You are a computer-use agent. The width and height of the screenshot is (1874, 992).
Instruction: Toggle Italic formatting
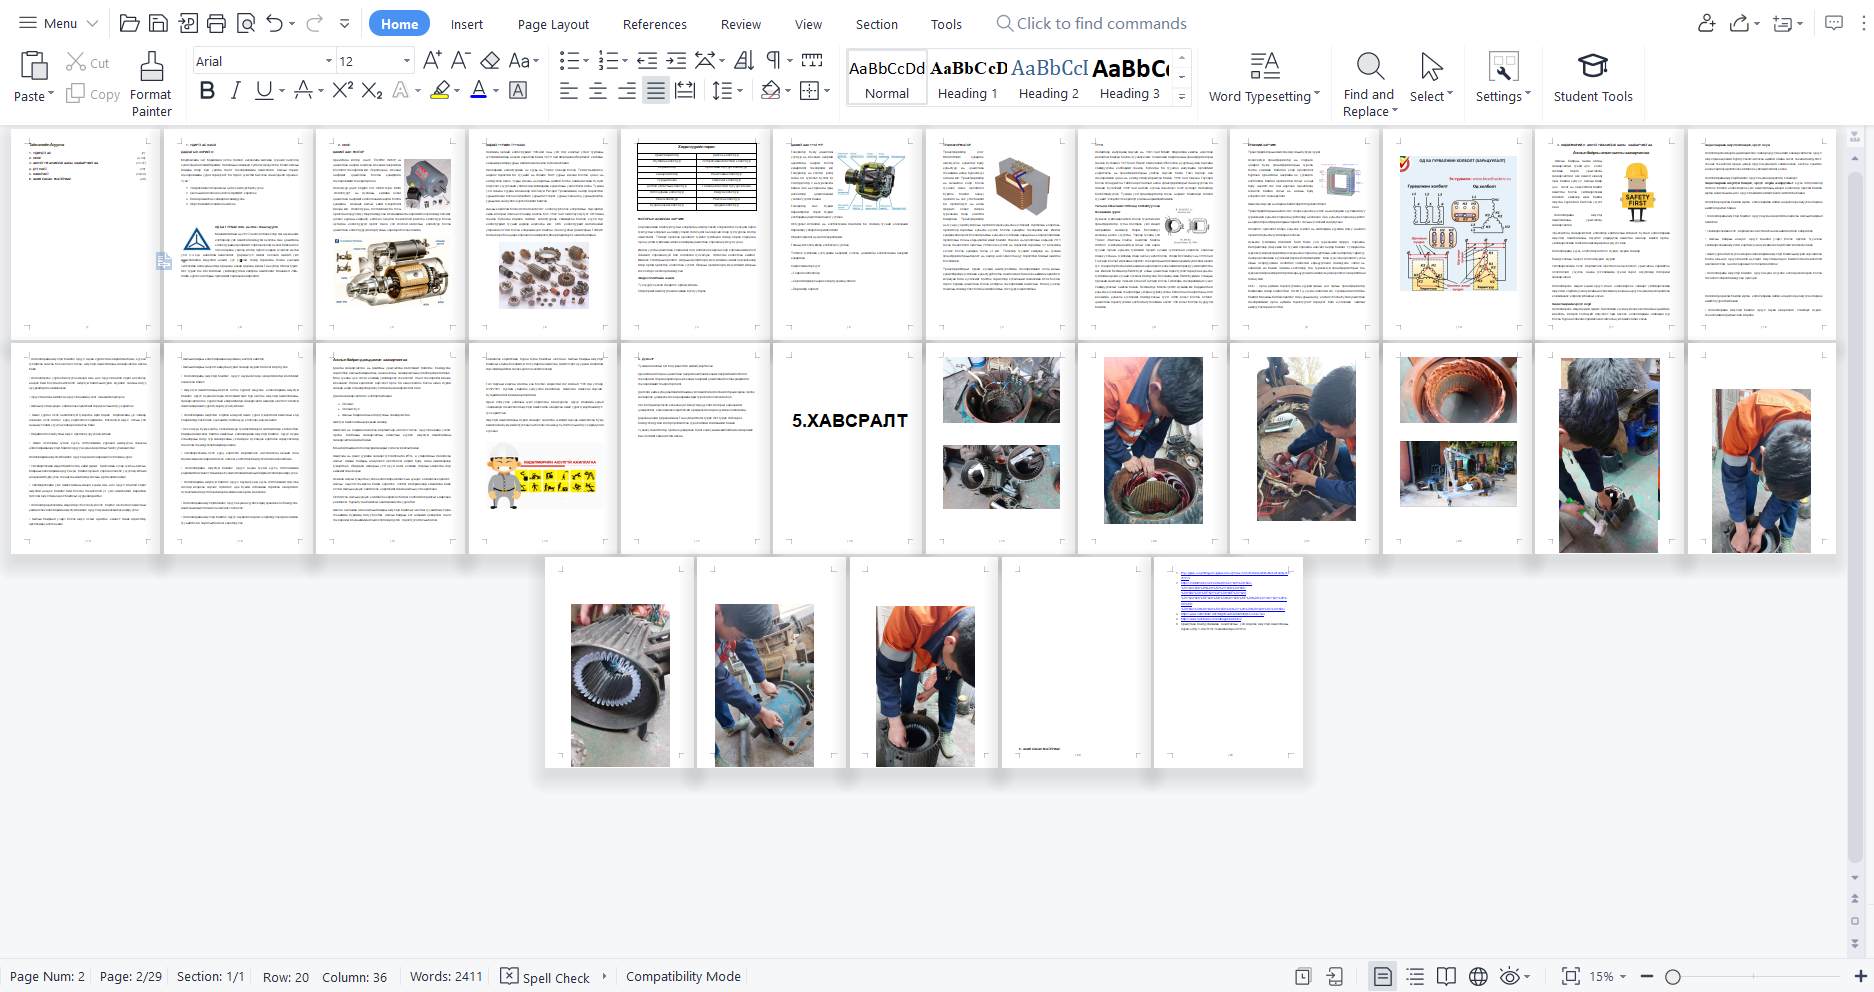(x=235, y=91)
